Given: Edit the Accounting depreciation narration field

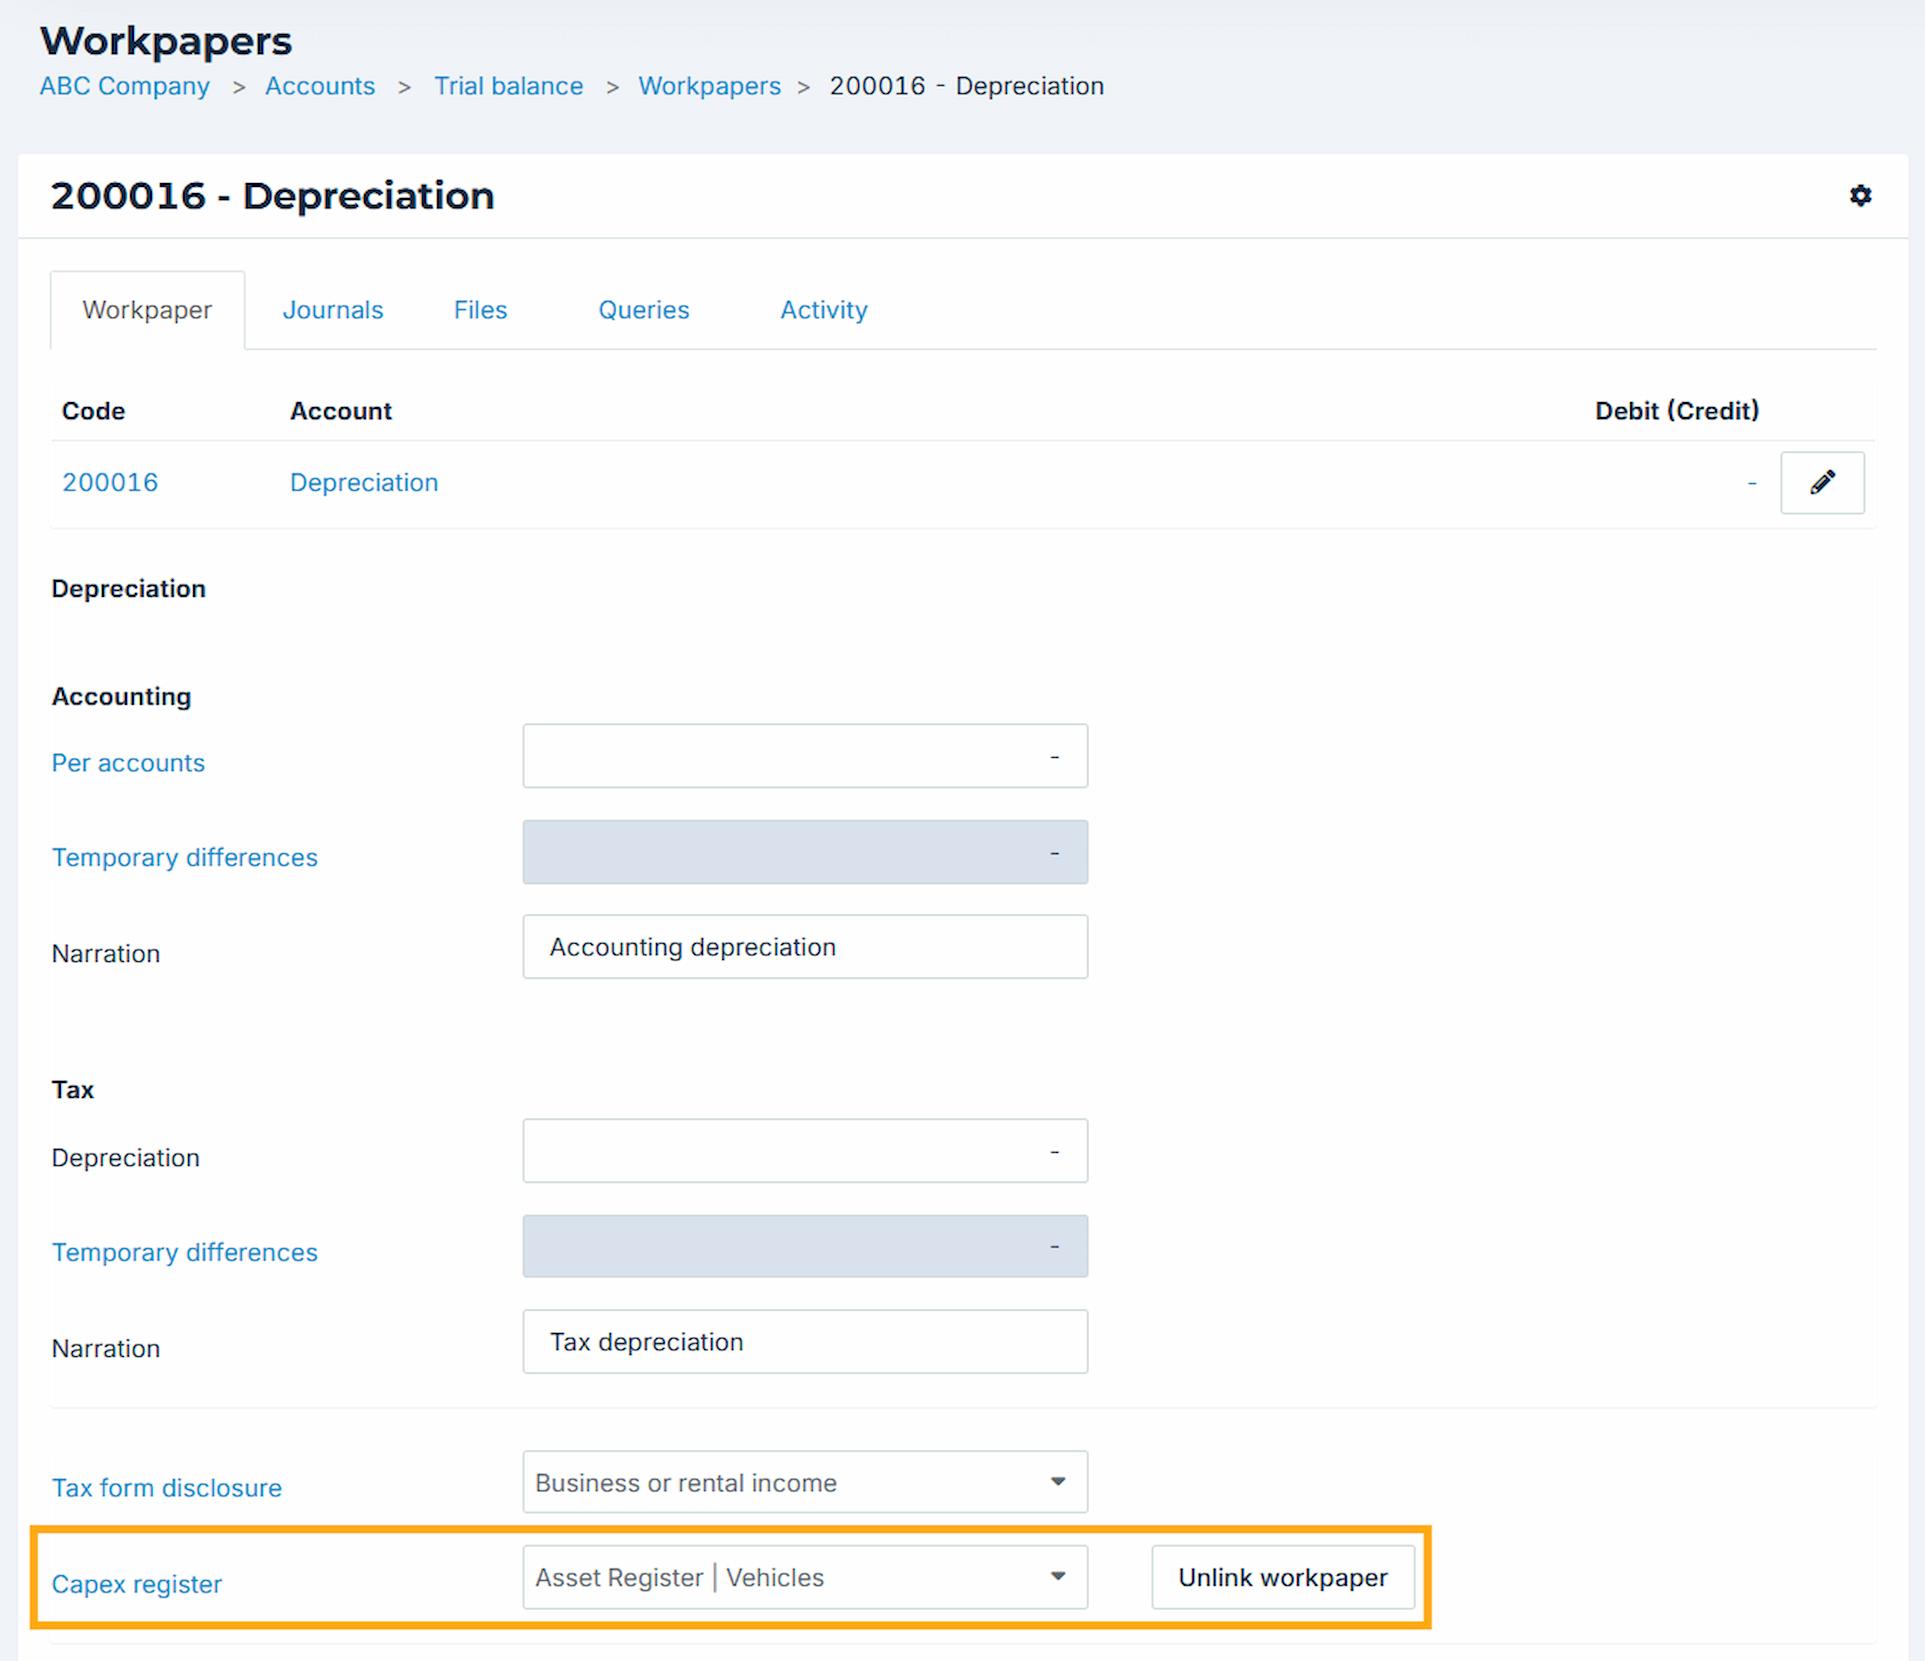Looking at the screenshot, I should click(x=804, y=947).
